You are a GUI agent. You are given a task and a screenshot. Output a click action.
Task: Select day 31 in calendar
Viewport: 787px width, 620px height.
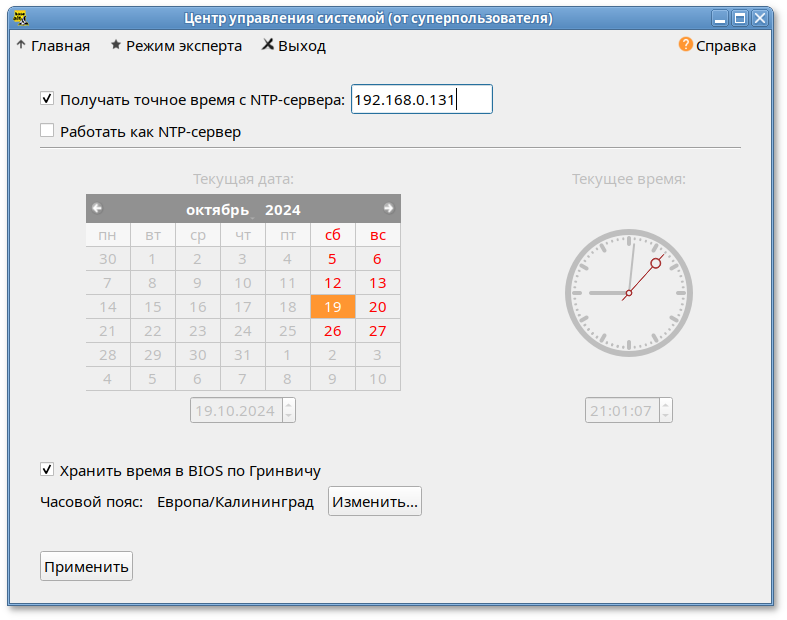(x=242, y=355)
